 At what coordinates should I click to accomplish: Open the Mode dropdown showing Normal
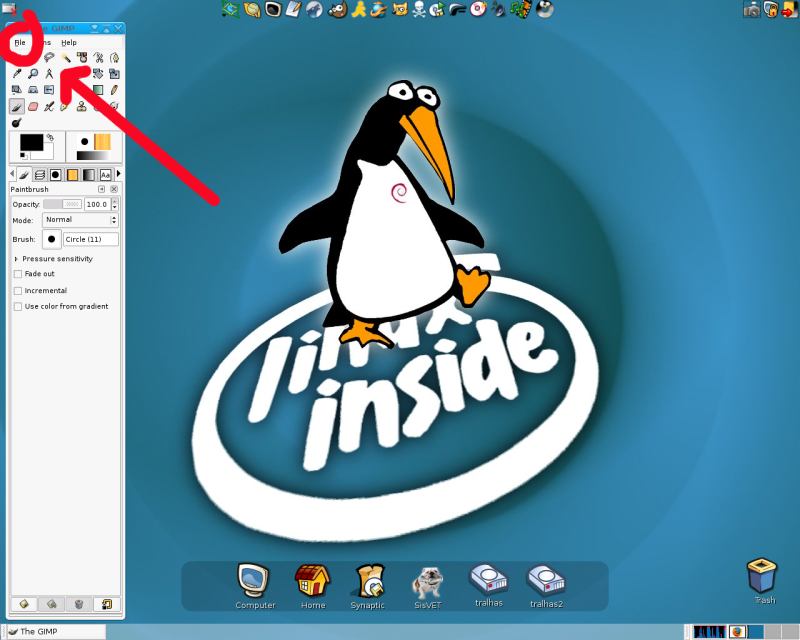tap(80, 220)
